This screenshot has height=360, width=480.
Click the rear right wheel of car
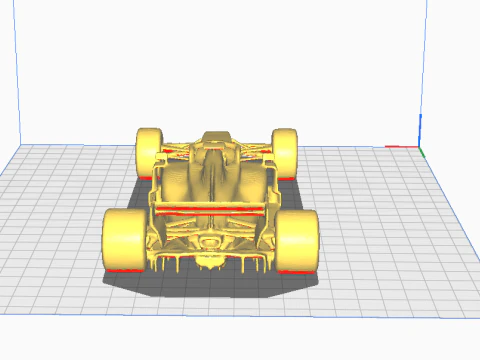tap(297, 242)
